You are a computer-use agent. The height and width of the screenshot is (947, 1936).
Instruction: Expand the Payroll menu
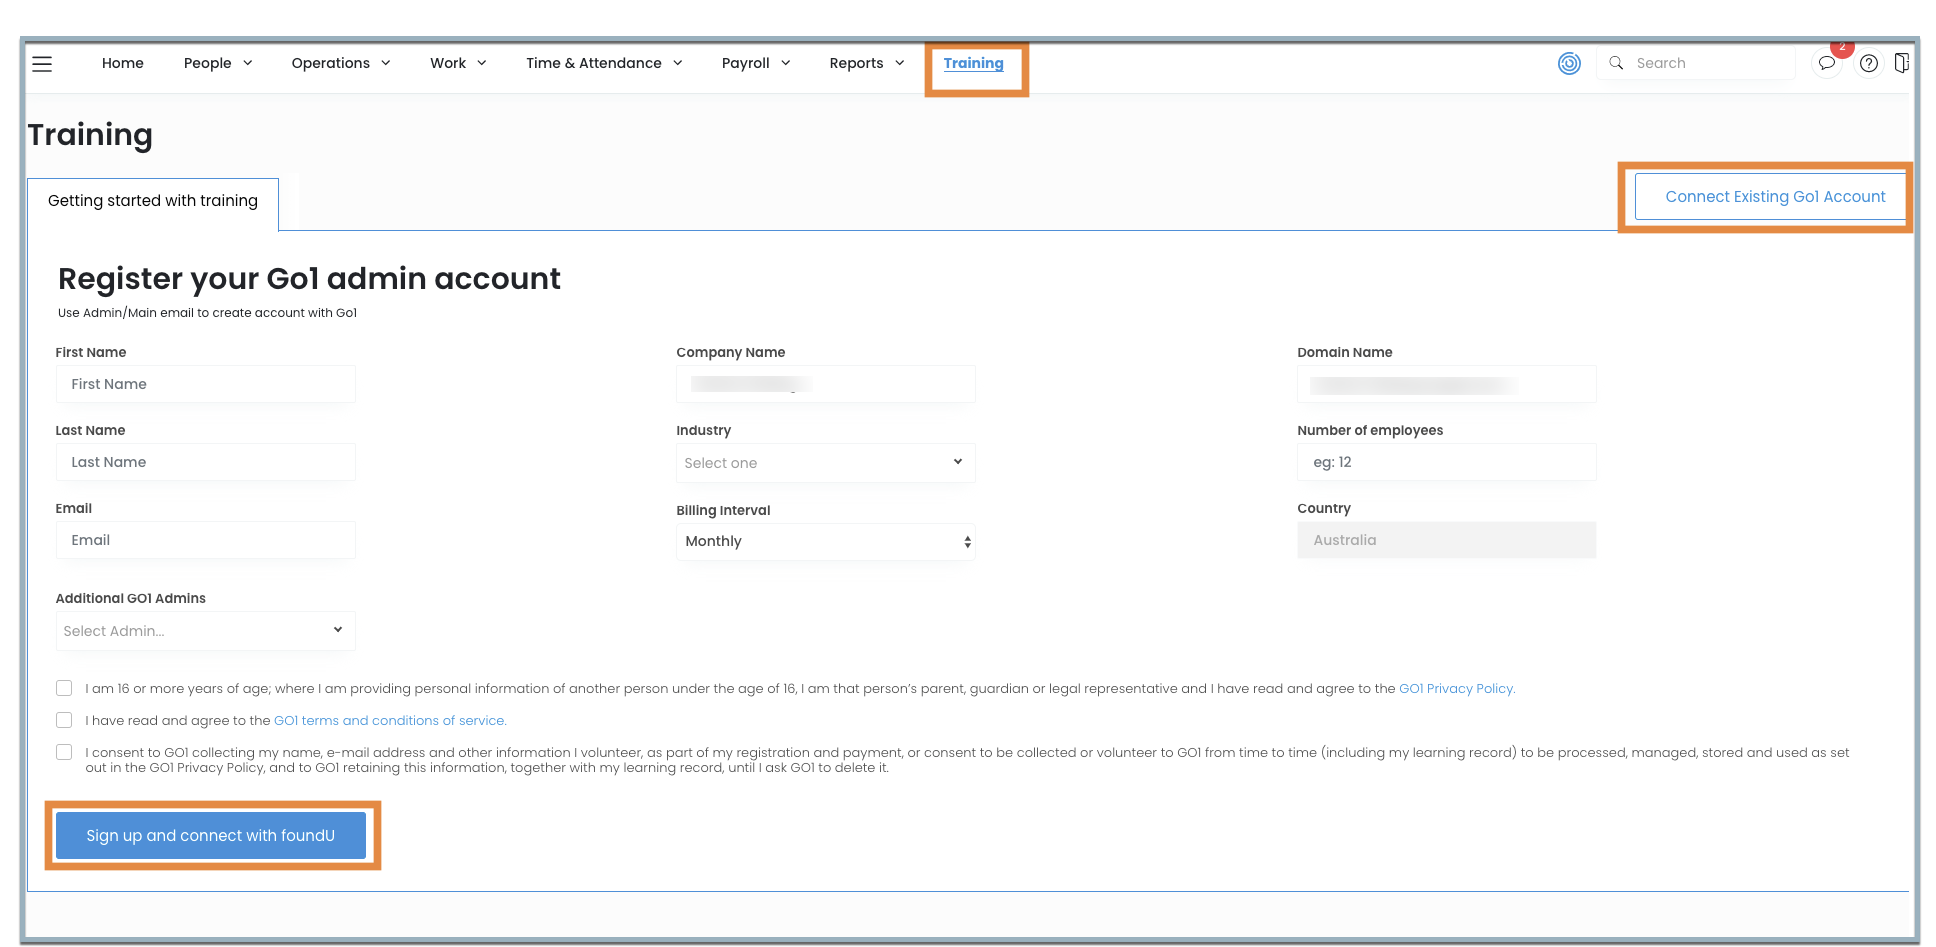(755, 63)
